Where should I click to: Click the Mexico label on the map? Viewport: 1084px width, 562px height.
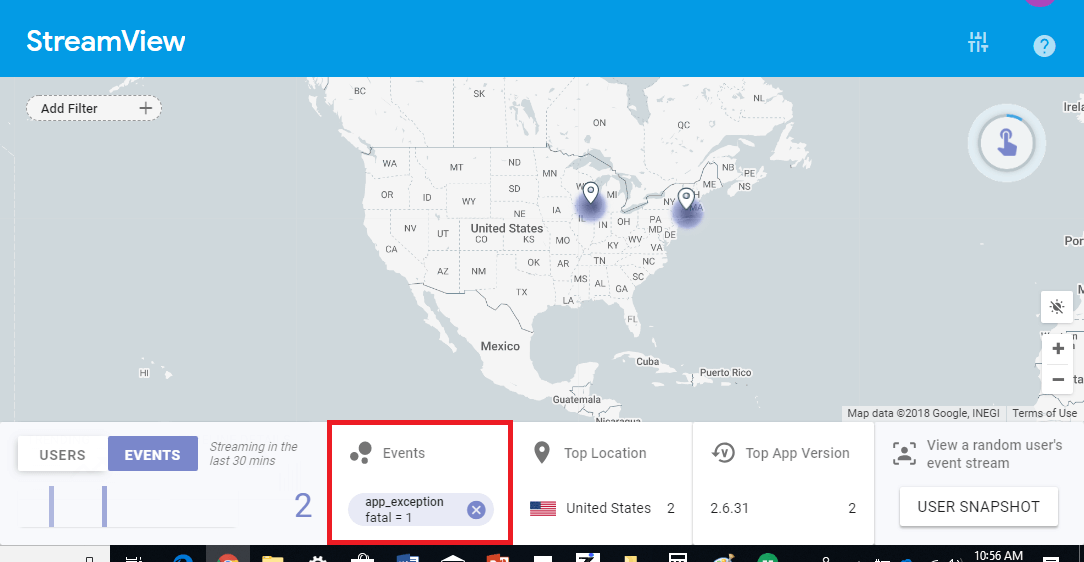click(500, 346)
